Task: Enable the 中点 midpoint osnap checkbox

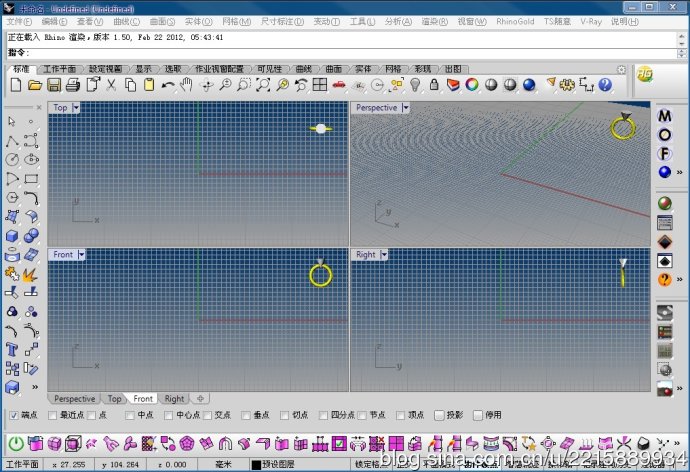Action: point(130,415)
